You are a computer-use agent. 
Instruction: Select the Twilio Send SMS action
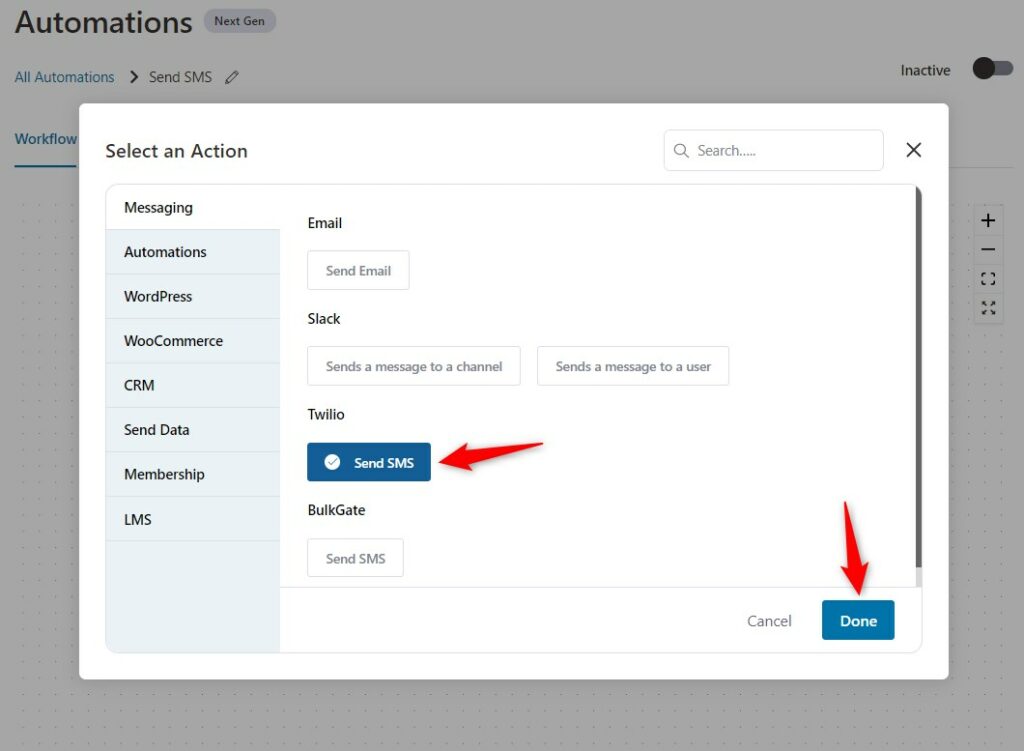(x=369, y=462)
